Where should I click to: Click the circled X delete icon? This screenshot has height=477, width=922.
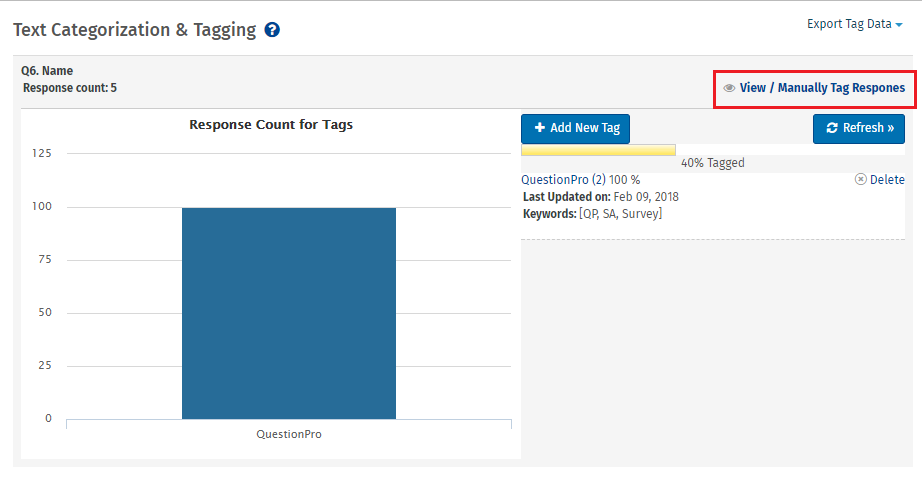click(860, 180)
